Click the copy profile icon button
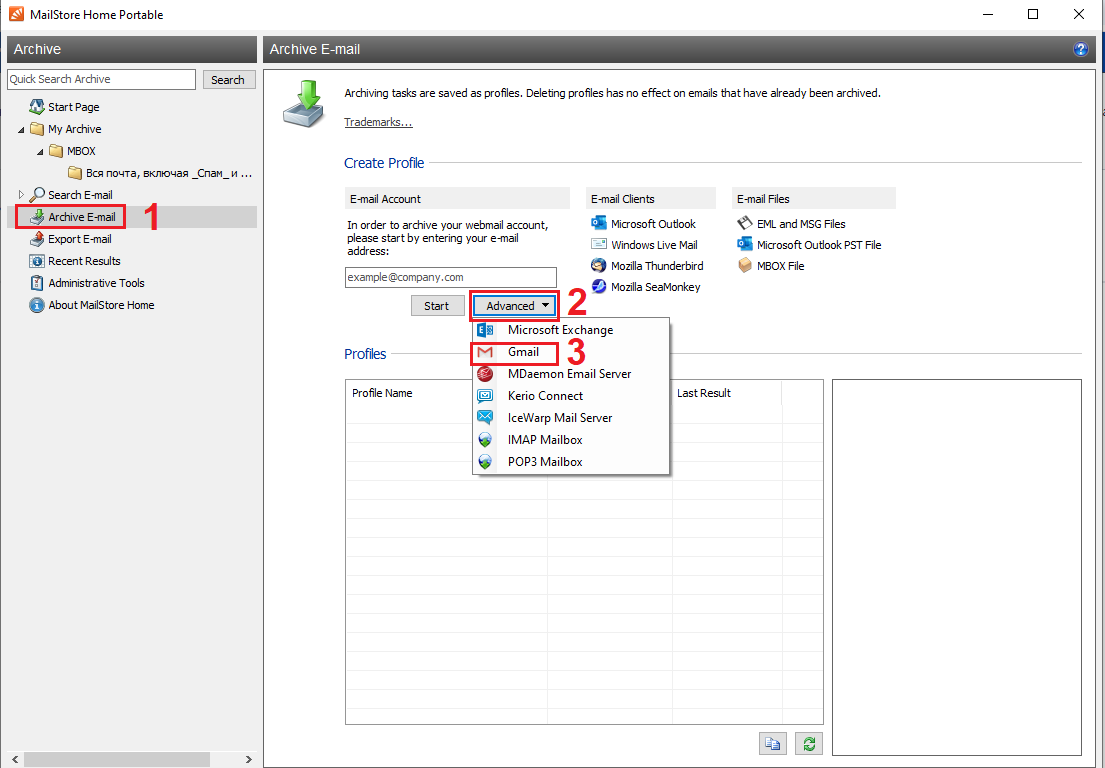This screenshot has width=1105, height=768. pyautogui.click(x=773, y=743)
